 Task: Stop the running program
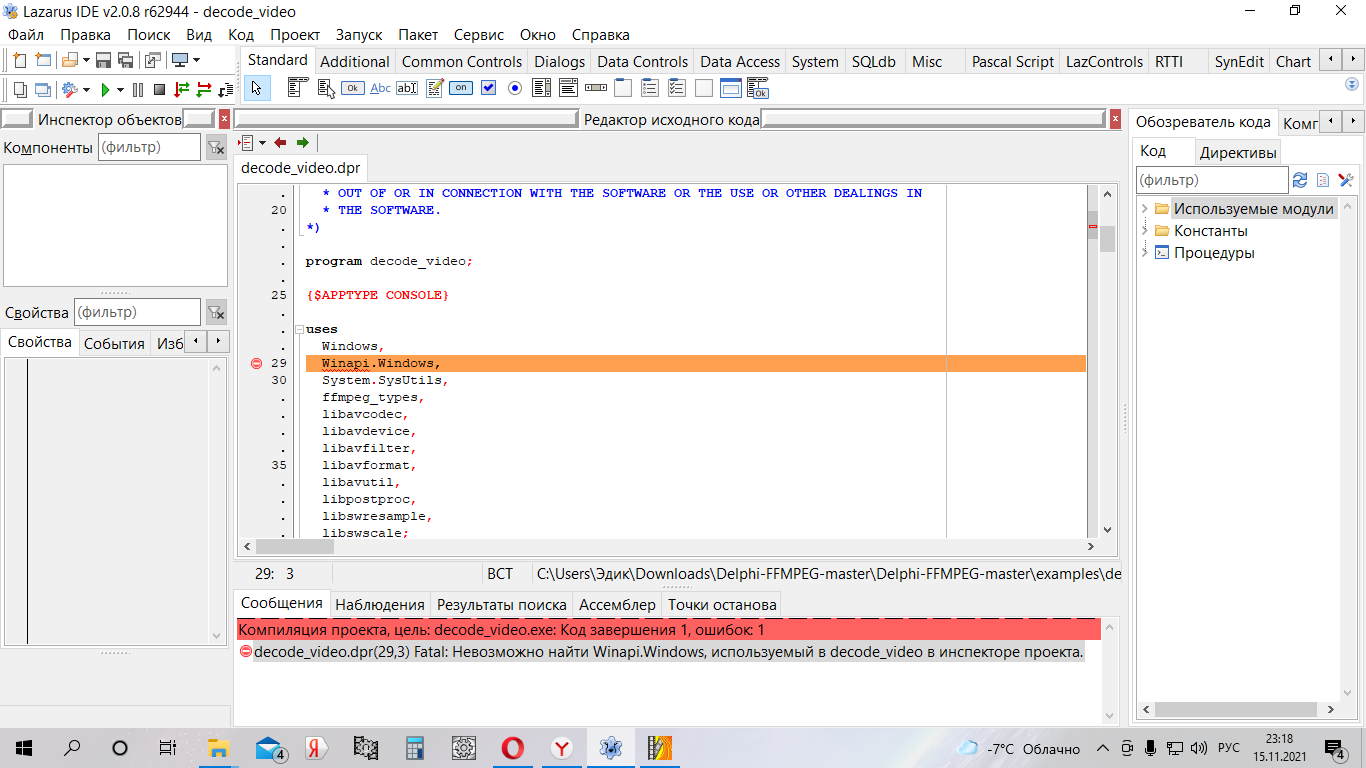click(159, 90)
